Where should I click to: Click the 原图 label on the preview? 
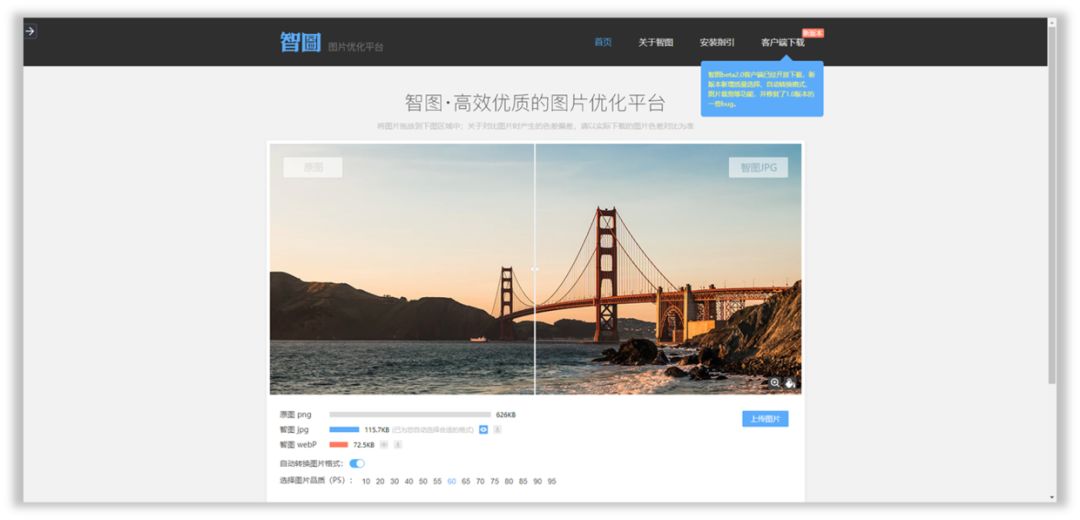point(313,167)
